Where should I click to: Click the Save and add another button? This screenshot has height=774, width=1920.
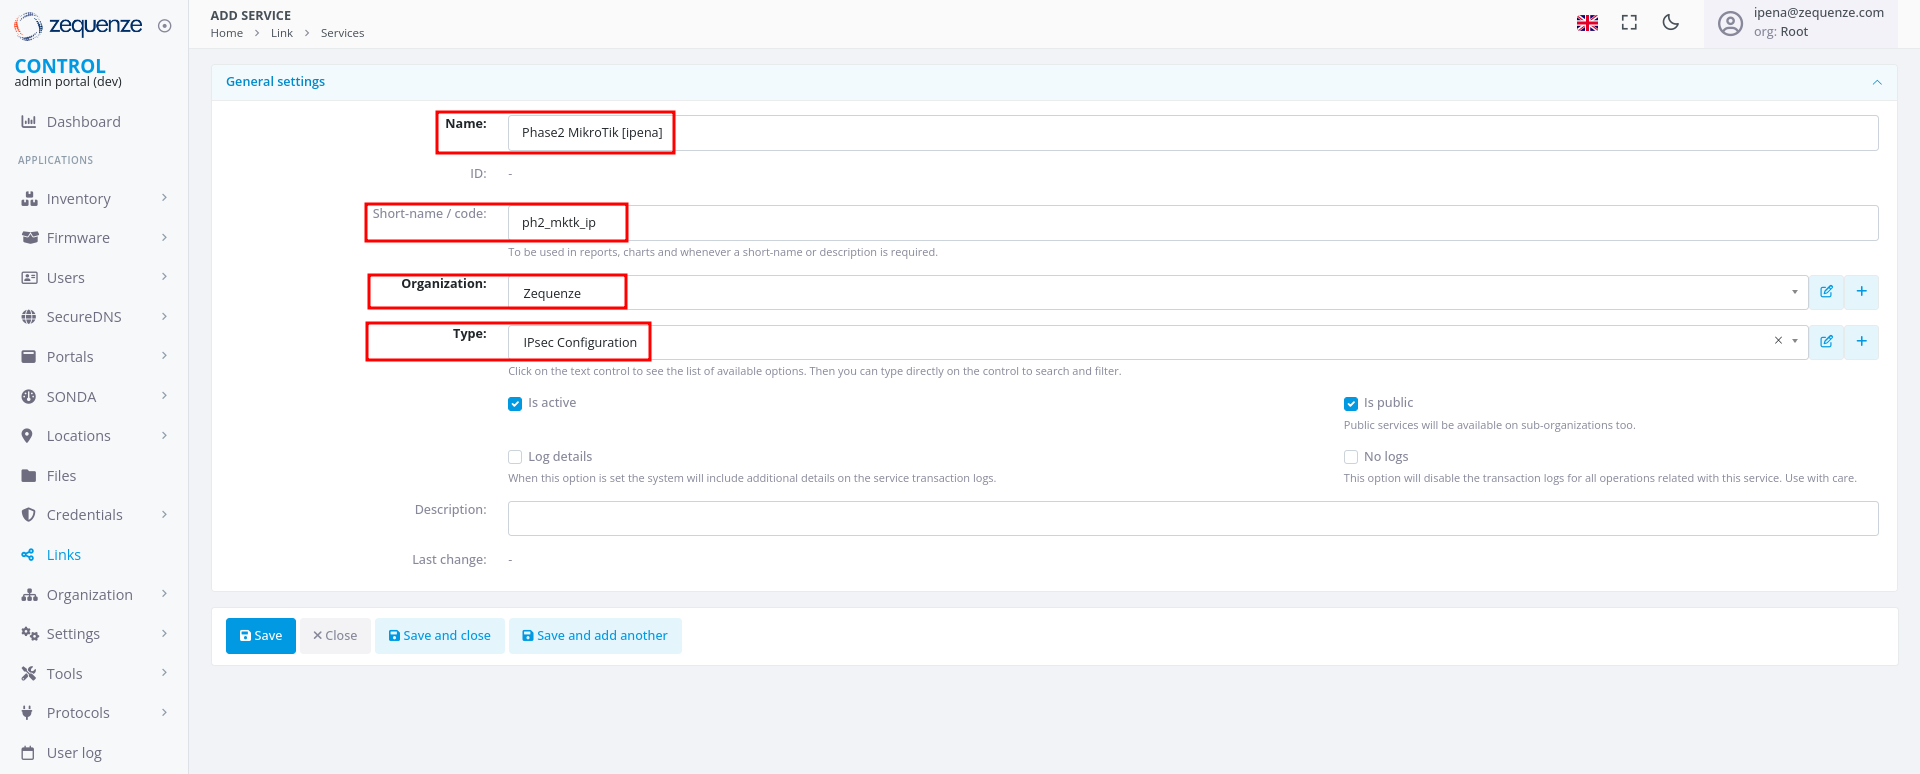[x=595, y=636]
